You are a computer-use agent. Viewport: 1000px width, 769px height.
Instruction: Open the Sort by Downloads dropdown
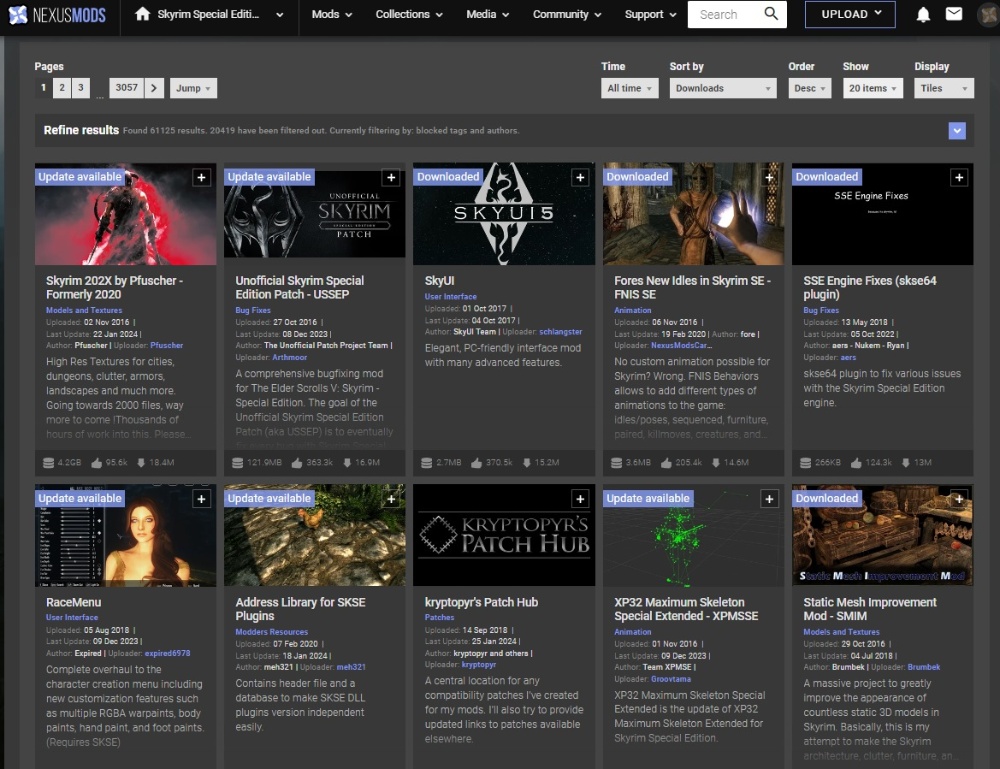tap(723, 88)
